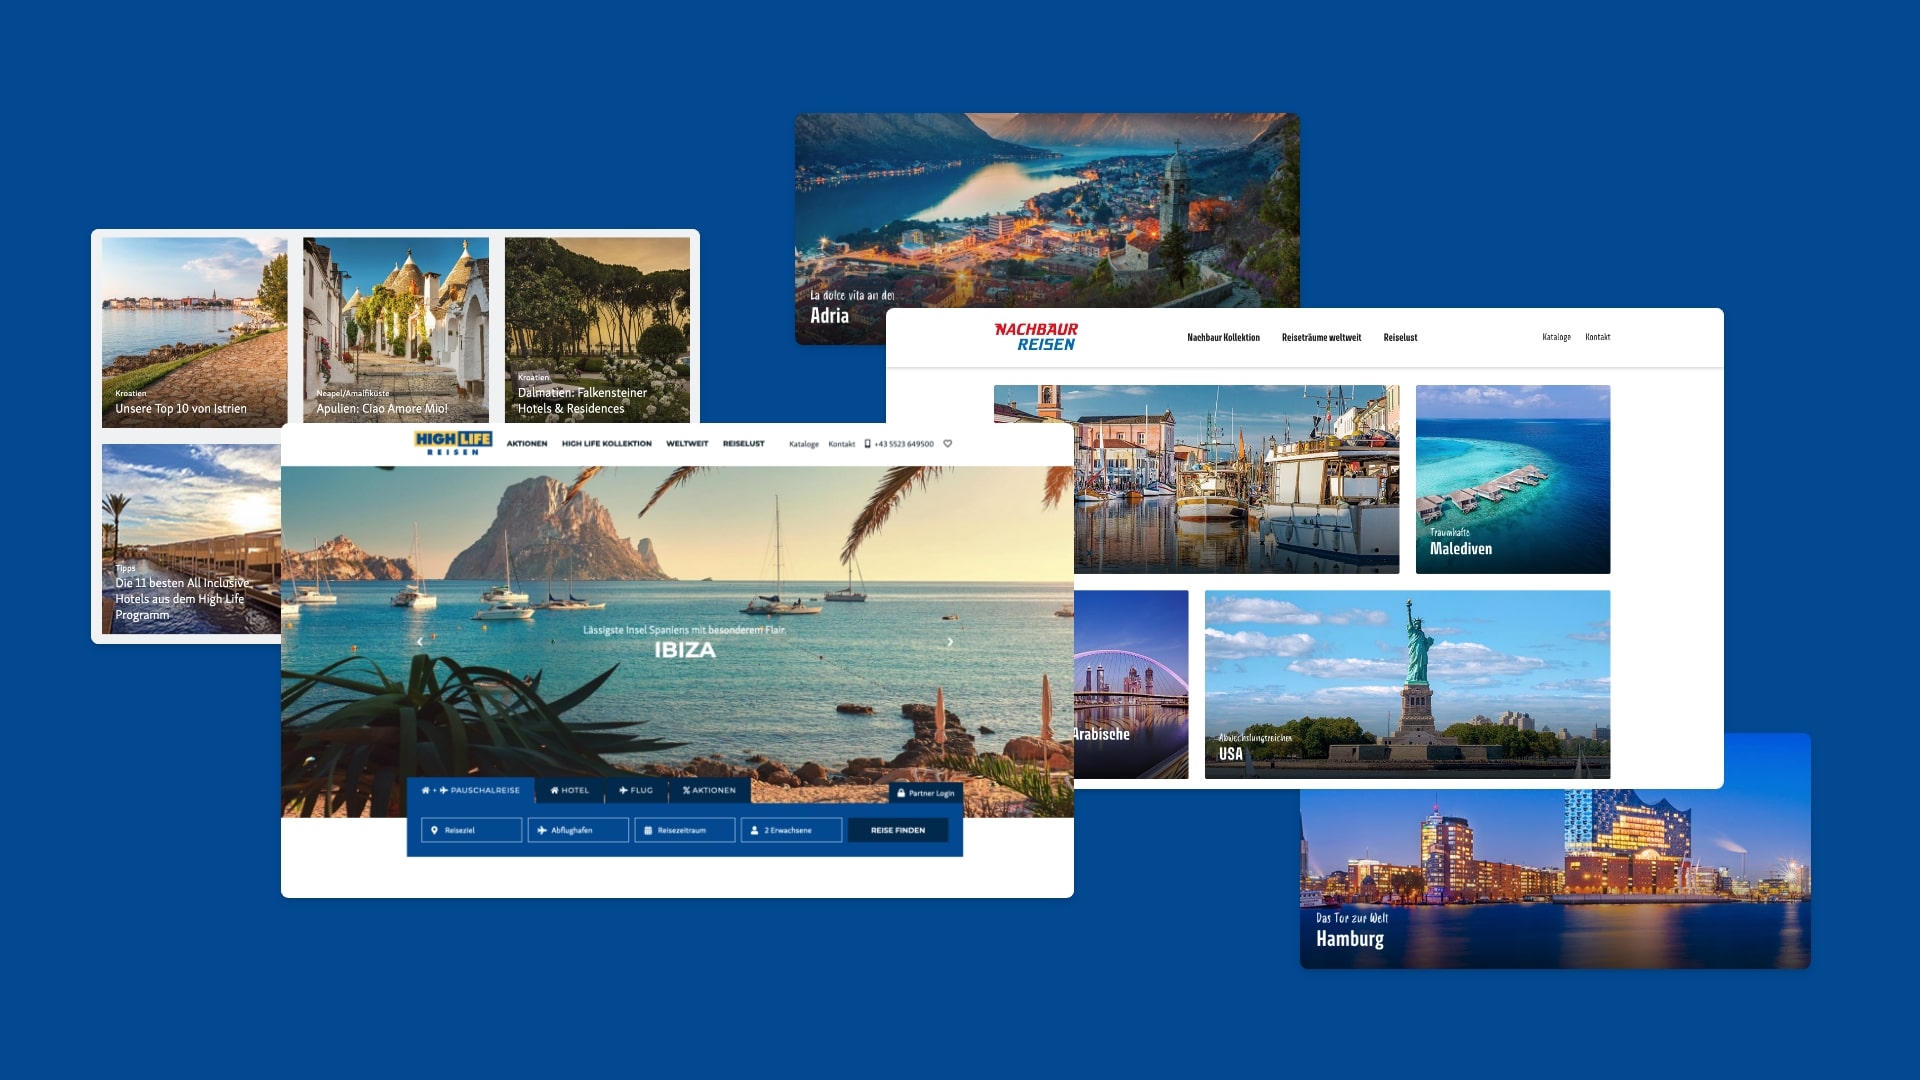
Task: Click the IBIZA slide title
Action: pos(685,650)
